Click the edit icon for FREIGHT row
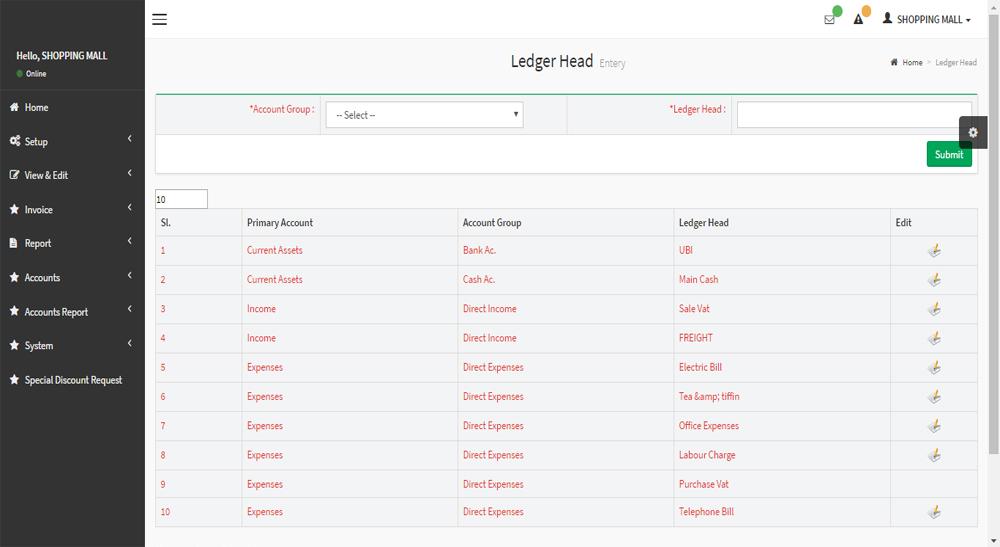Image resolution: width=1000 pixels, height=547 pixels. pyautogui.click(x=934, y=338)
